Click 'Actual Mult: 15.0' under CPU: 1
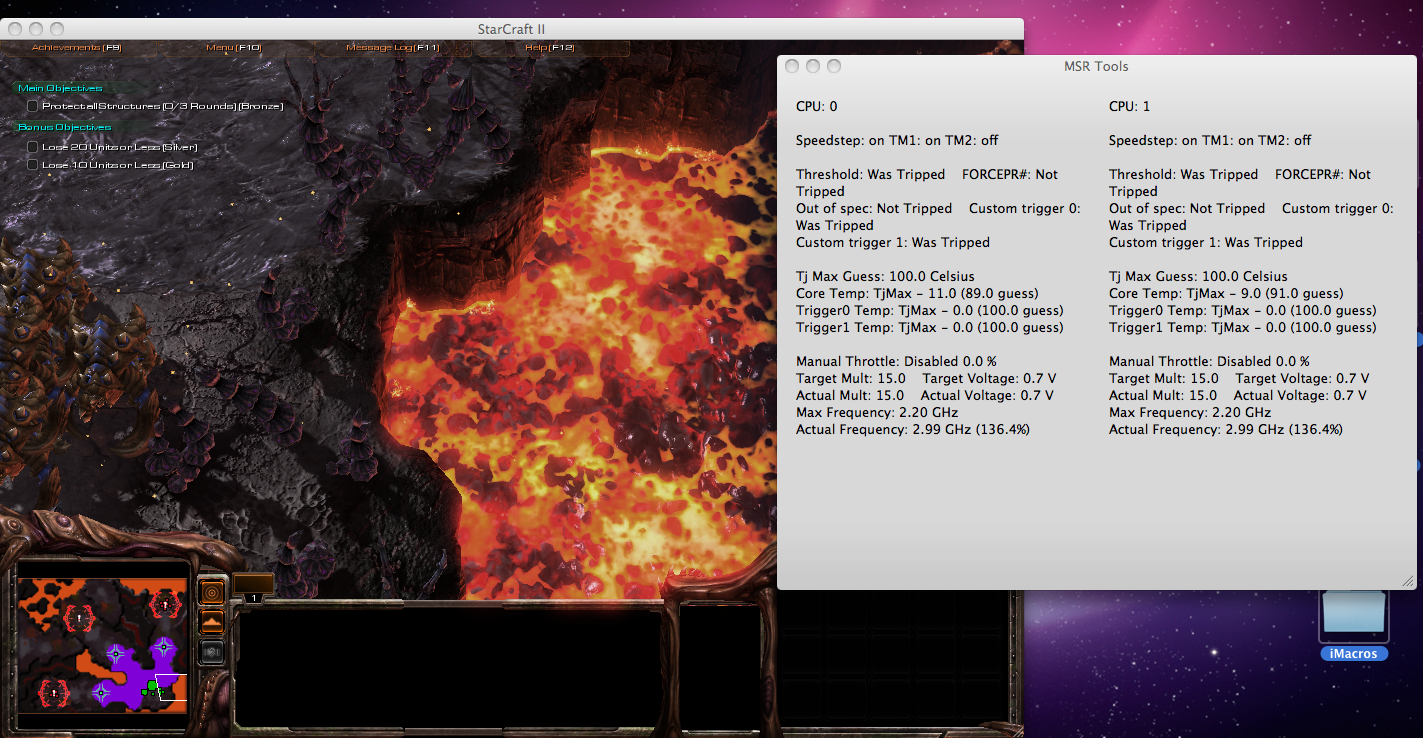Viewport: 1423px width, 738px height. pos(1163,395)
